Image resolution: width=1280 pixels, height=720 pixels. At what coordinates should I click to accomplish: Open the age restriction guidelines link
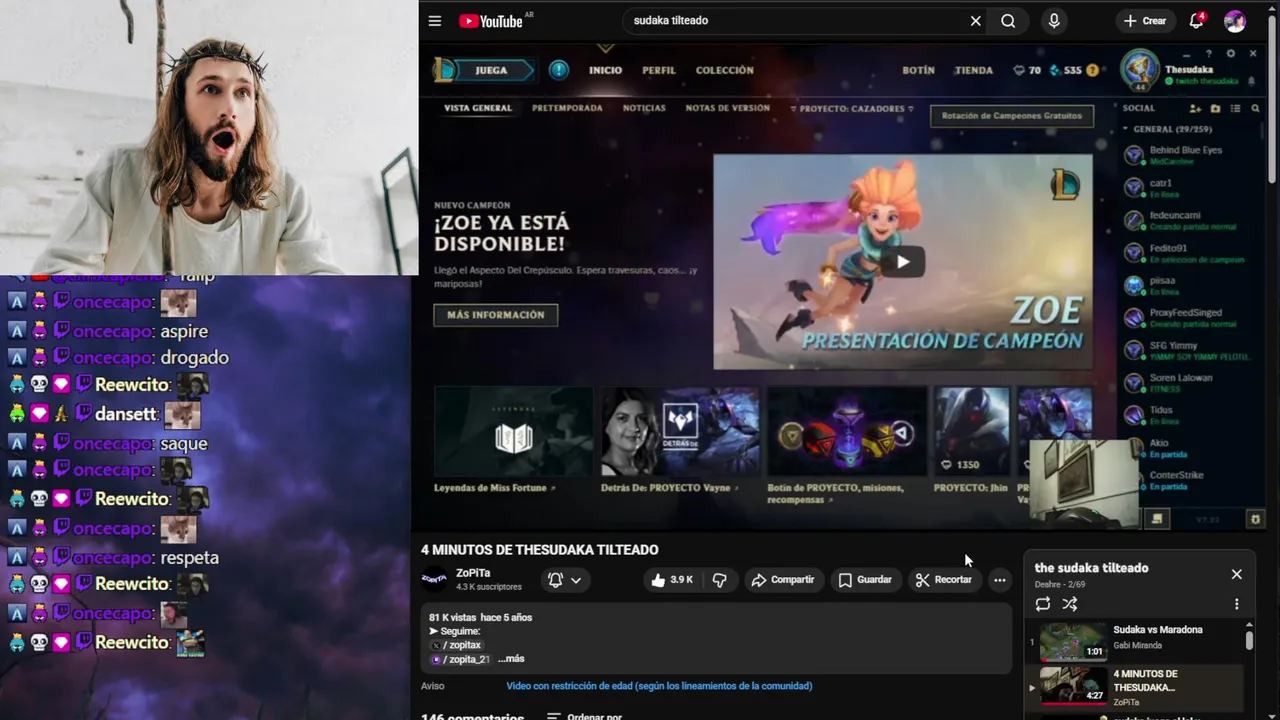point(659,686)
